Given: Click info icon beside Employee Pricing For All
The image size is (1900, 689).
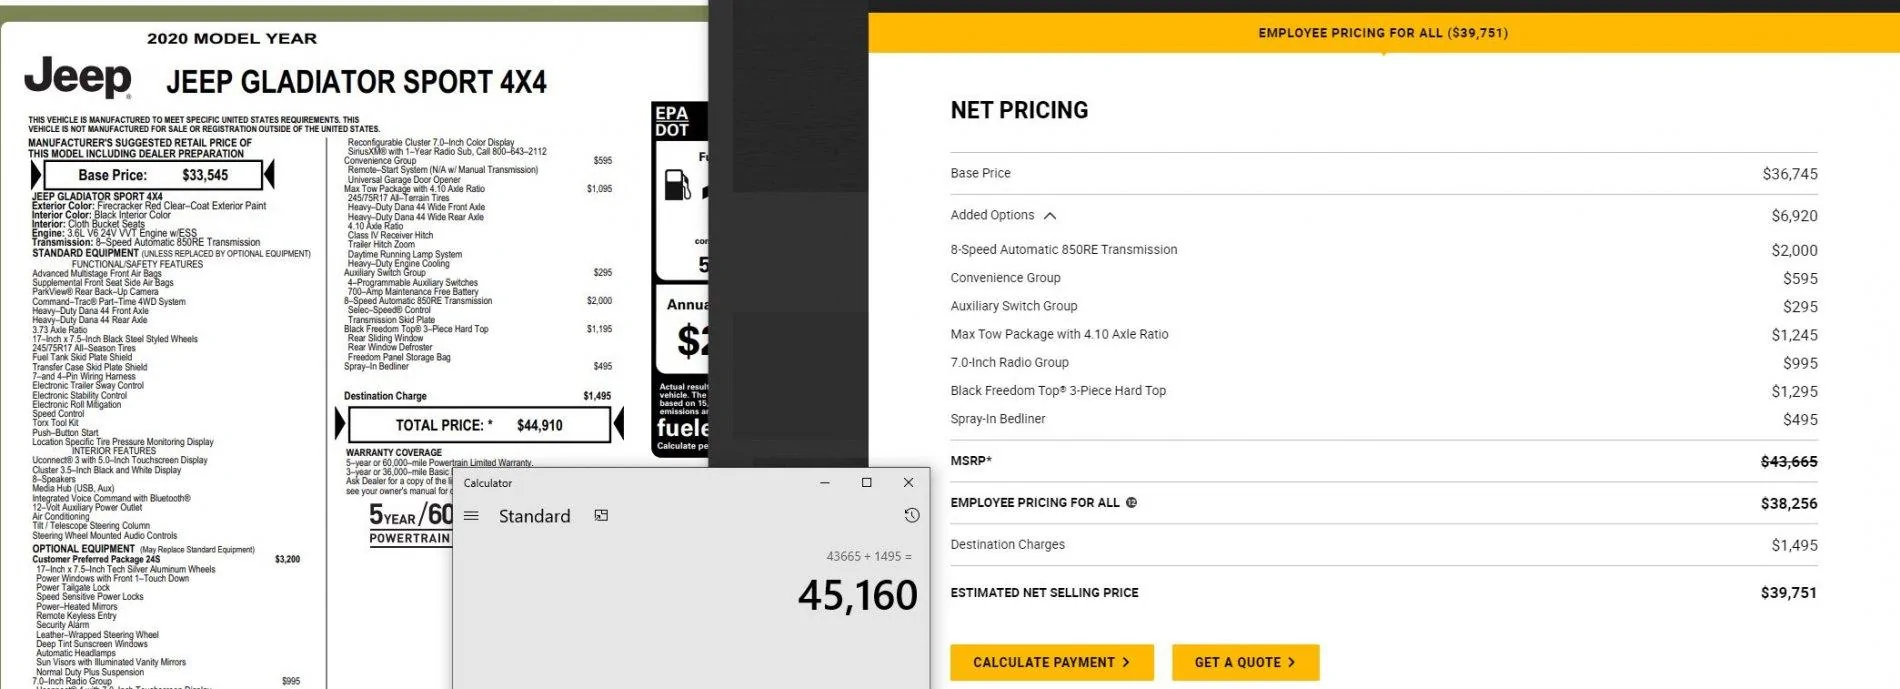Looking at the screenshot, I should [x=1131, y=503].
